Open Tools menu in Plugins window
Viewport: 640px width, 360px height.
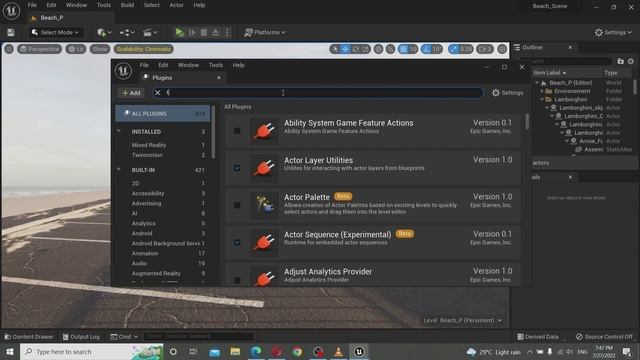(216, 65)
